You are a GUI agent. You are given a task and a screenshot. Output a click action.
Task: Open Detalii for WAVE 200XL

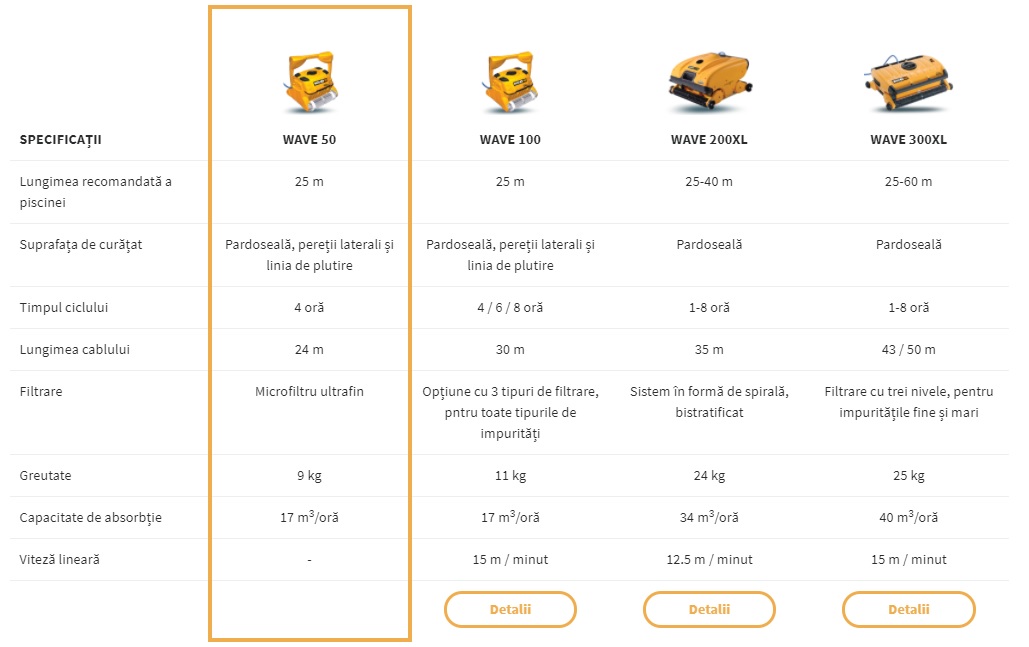709,609
